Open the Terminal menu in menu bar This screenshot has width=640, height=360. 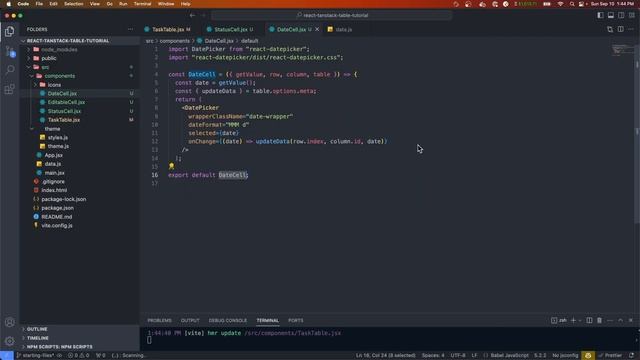142,4
